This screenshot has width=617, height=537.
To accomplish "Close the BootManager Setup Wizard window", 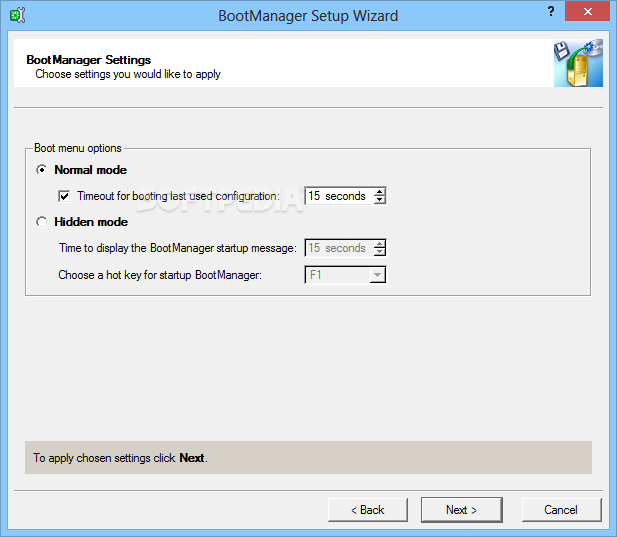I will coord(587,11).
